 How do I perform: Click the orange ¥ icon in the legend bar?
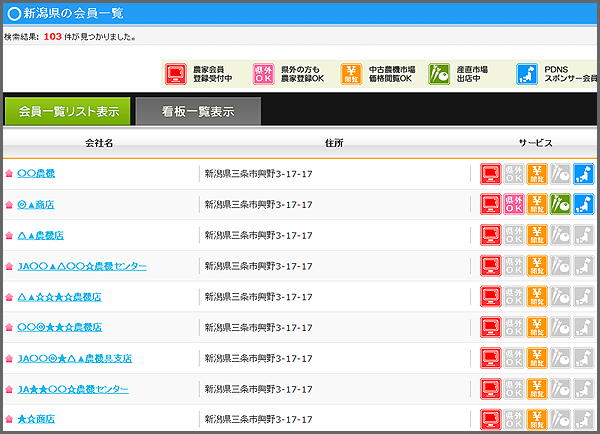(x=350, y=73)
